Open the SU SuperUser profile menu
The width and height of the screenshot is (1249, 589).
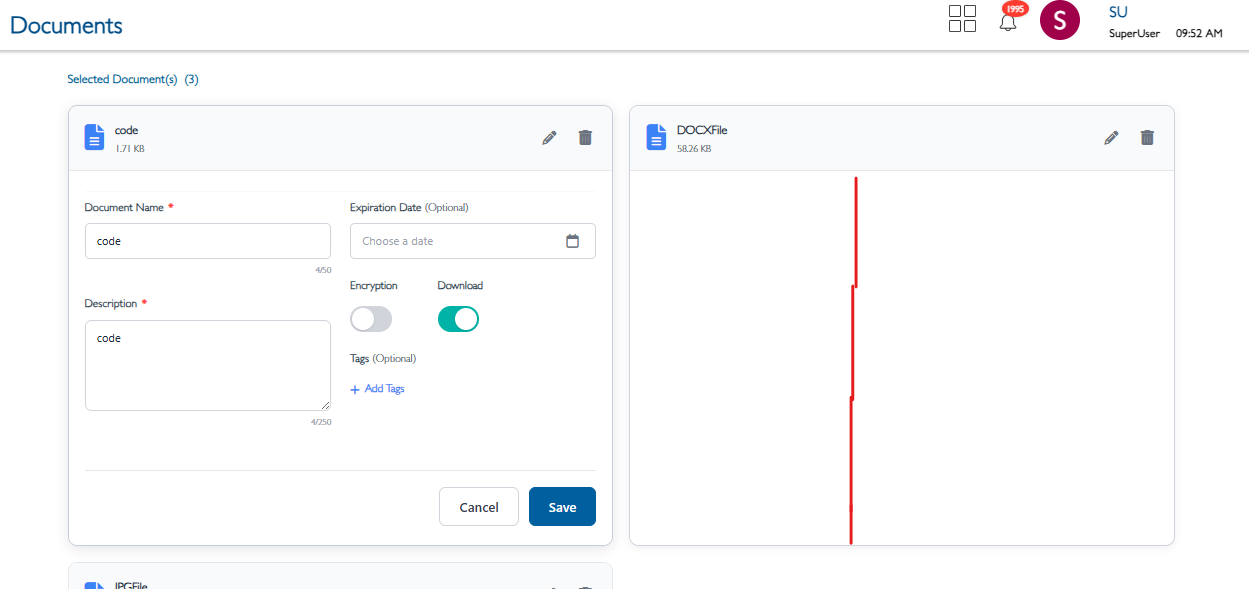[x=1133, y=22]
